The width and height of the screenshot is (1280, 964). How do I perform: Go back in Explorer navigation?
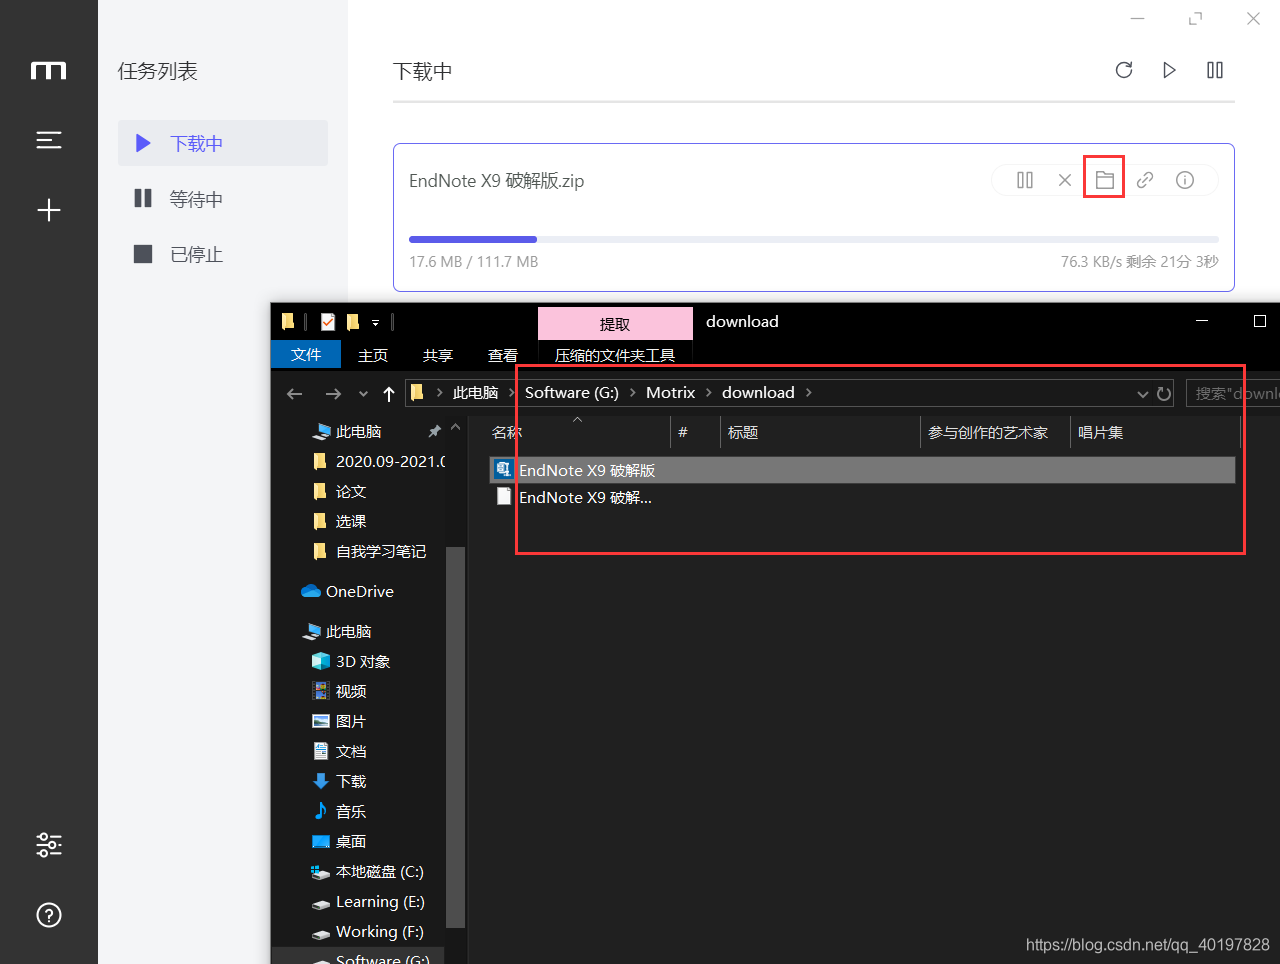294,394
